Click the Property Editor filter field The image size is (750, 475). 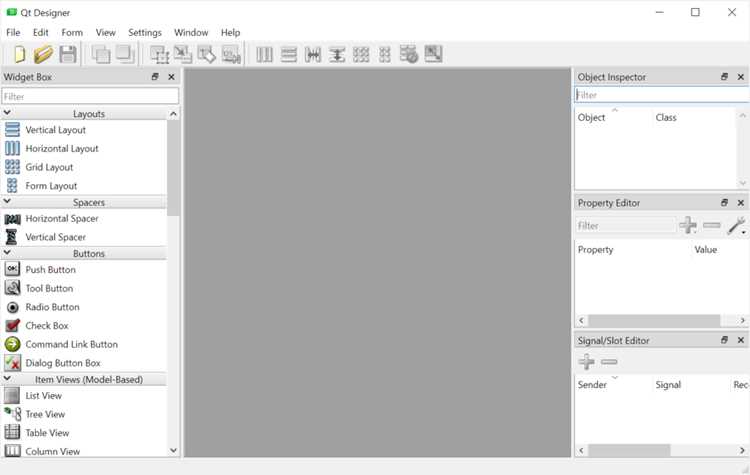[x=625, y=225]
